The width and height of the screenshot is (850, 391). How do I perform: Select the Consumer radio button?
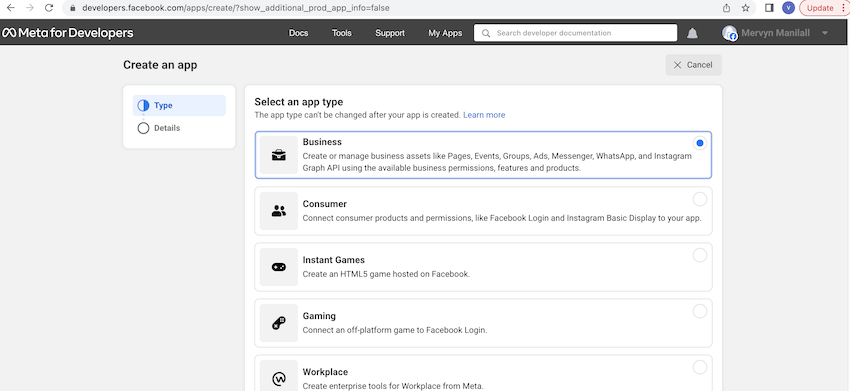(x=700, y=199)
